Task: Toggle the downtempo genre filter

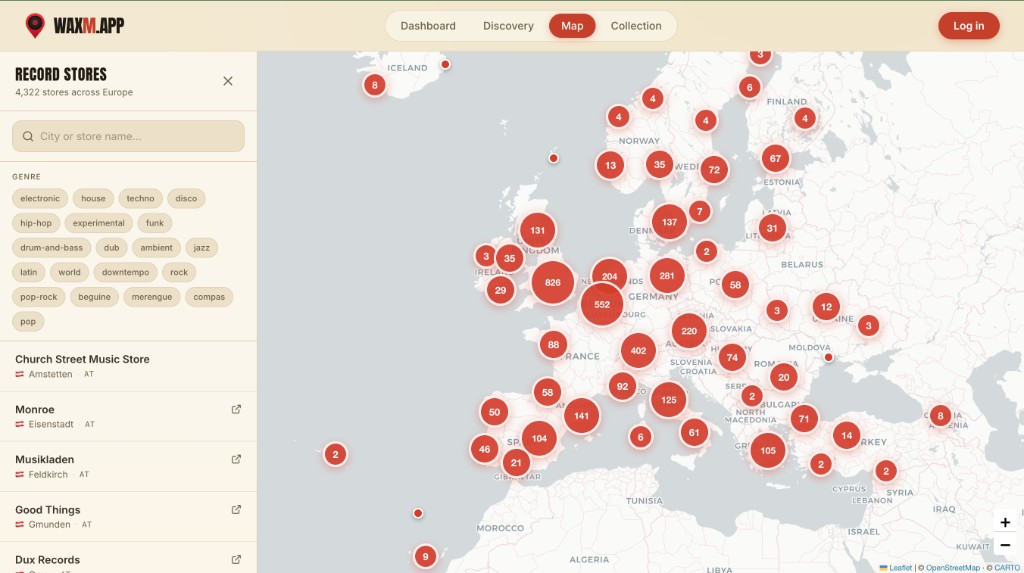Action: click(125, 272)
